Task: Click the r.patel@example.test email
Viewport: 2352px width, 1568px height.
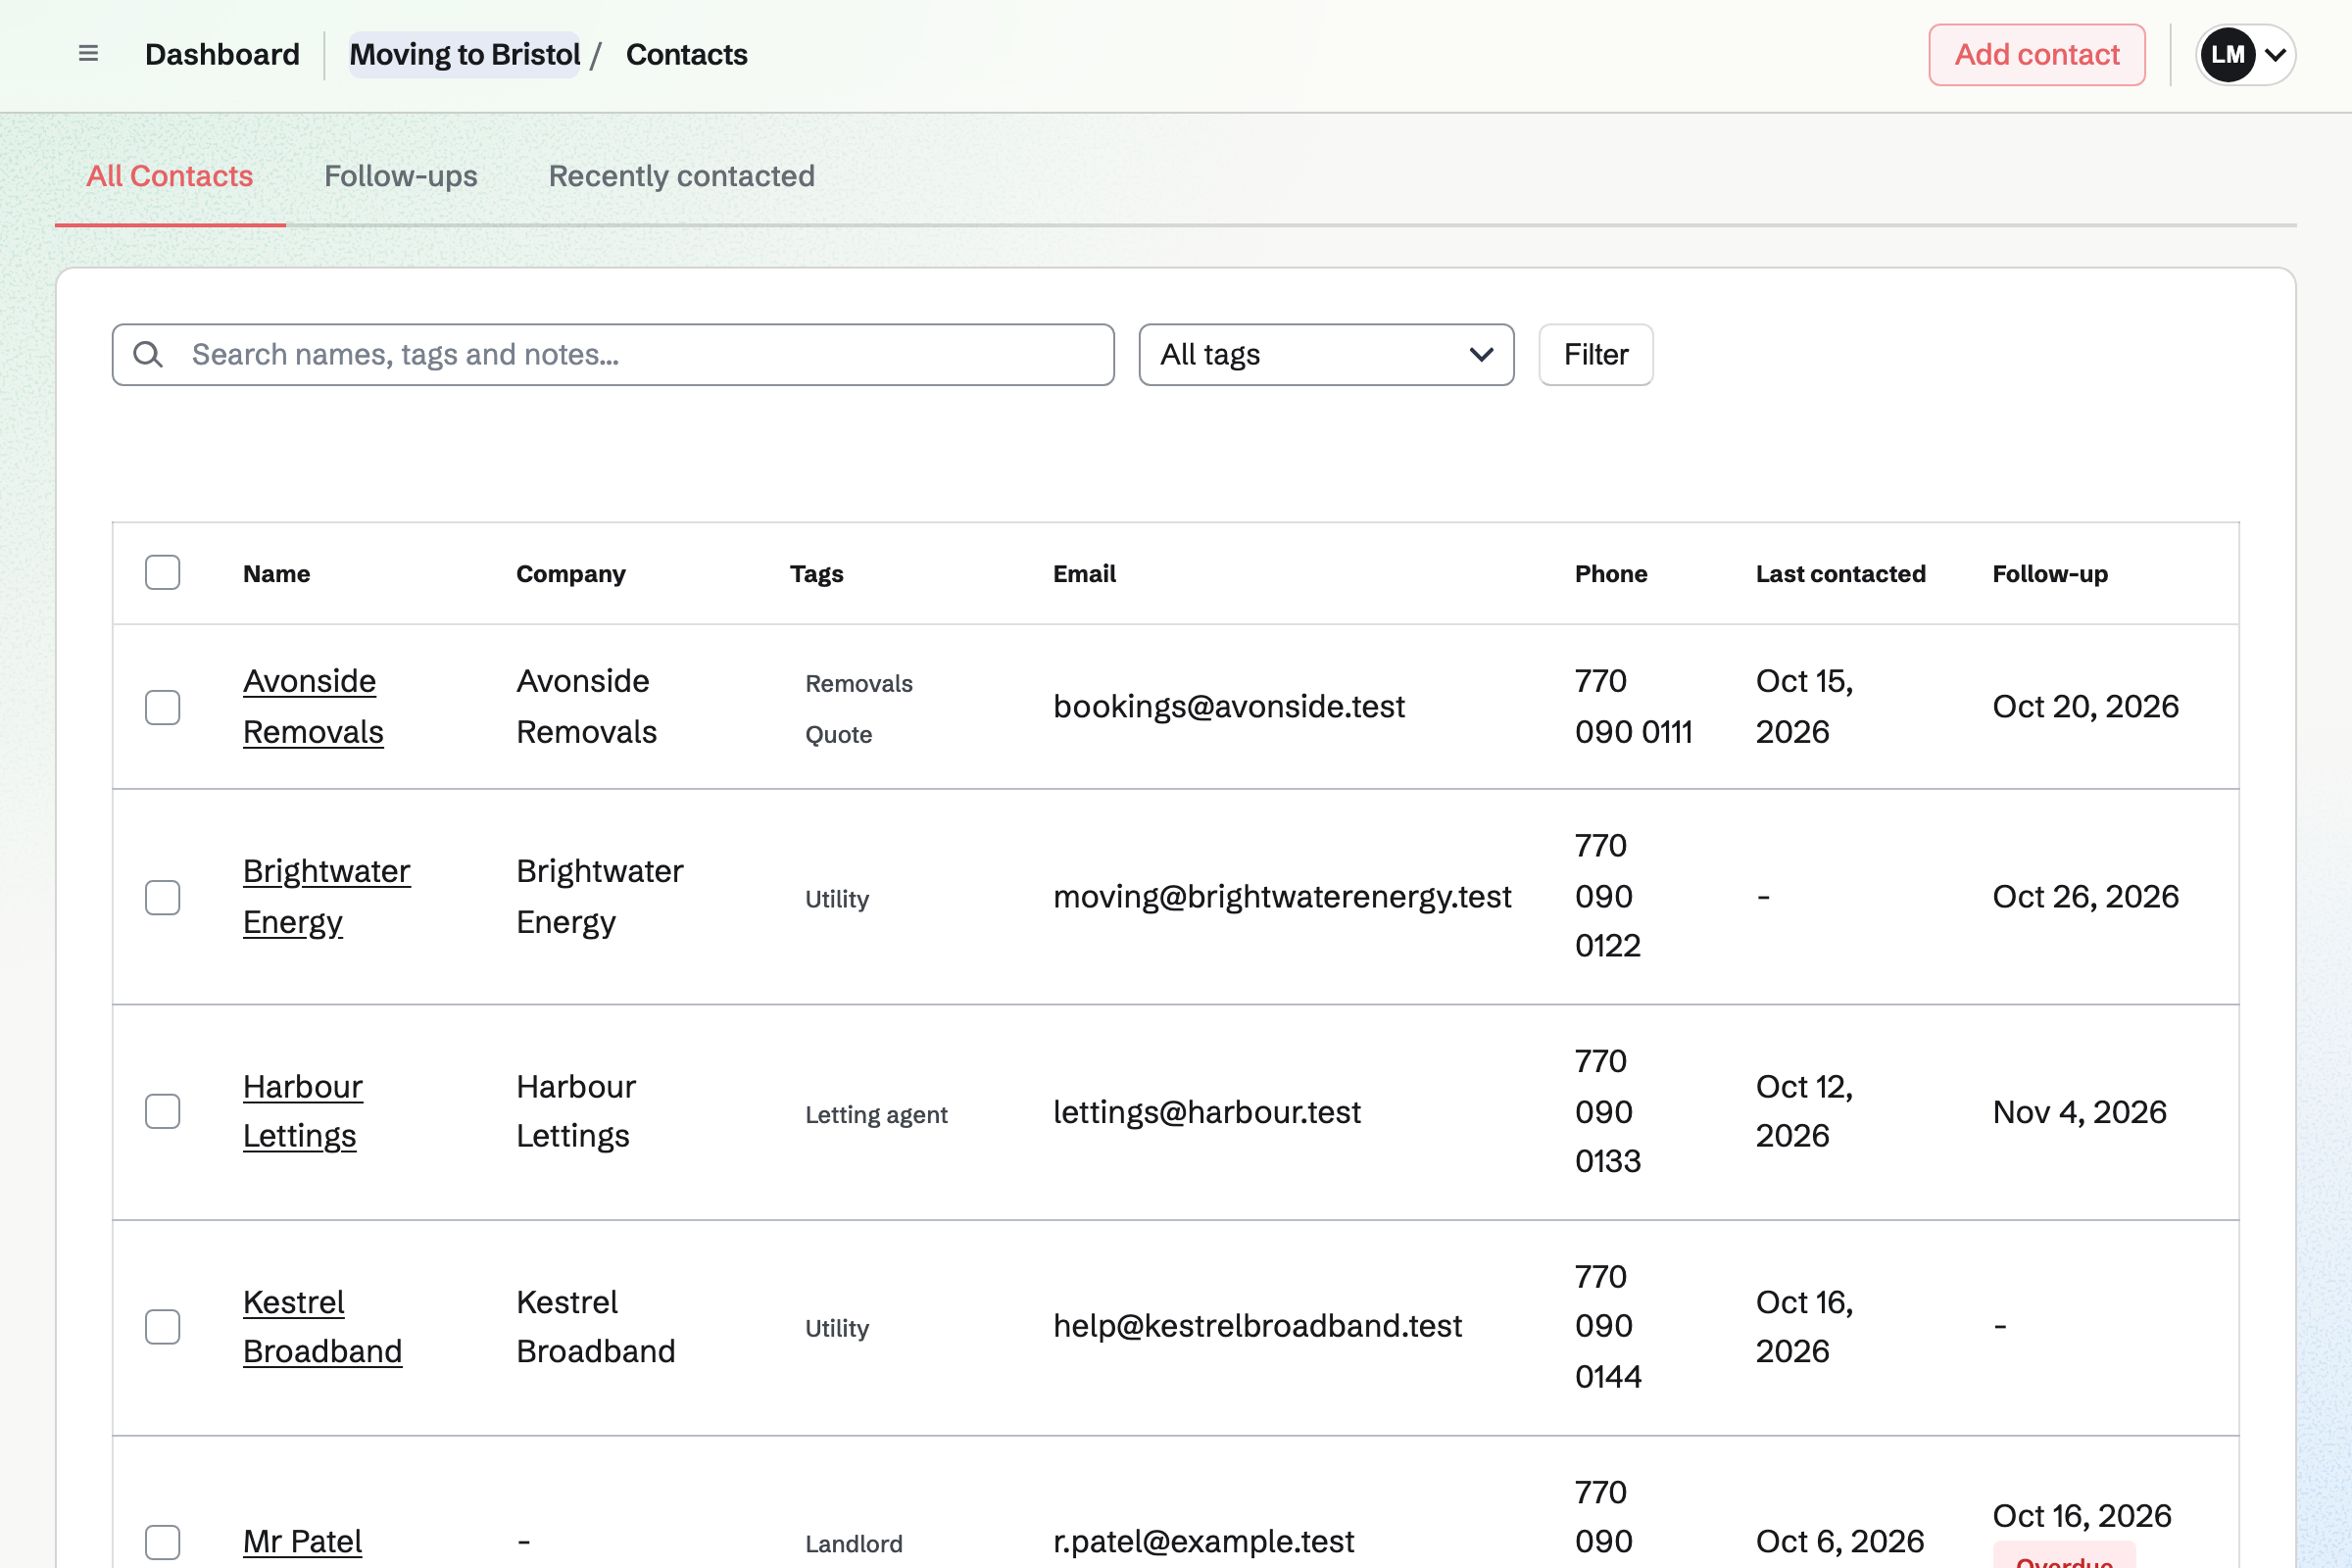Action: [x=1203, y=1541]
